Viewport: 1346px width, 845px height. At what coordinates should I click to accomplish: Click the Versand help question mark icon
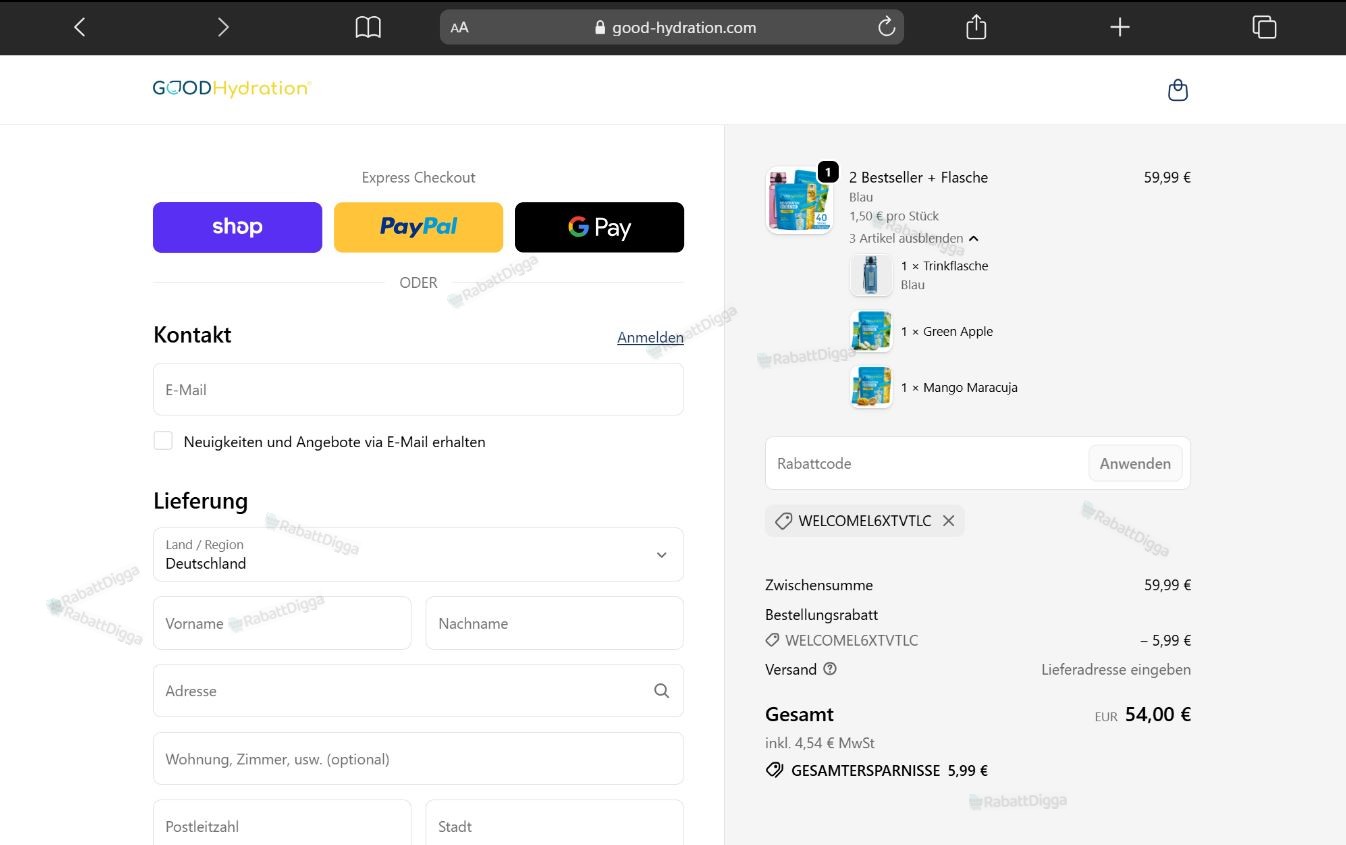click(x=830, y=669)
